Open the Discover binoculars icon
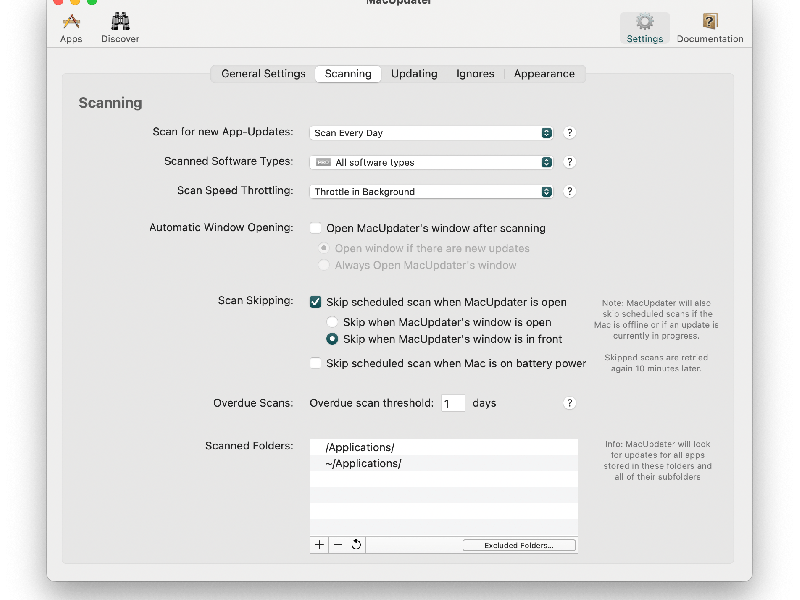 (x=120, y=28)
